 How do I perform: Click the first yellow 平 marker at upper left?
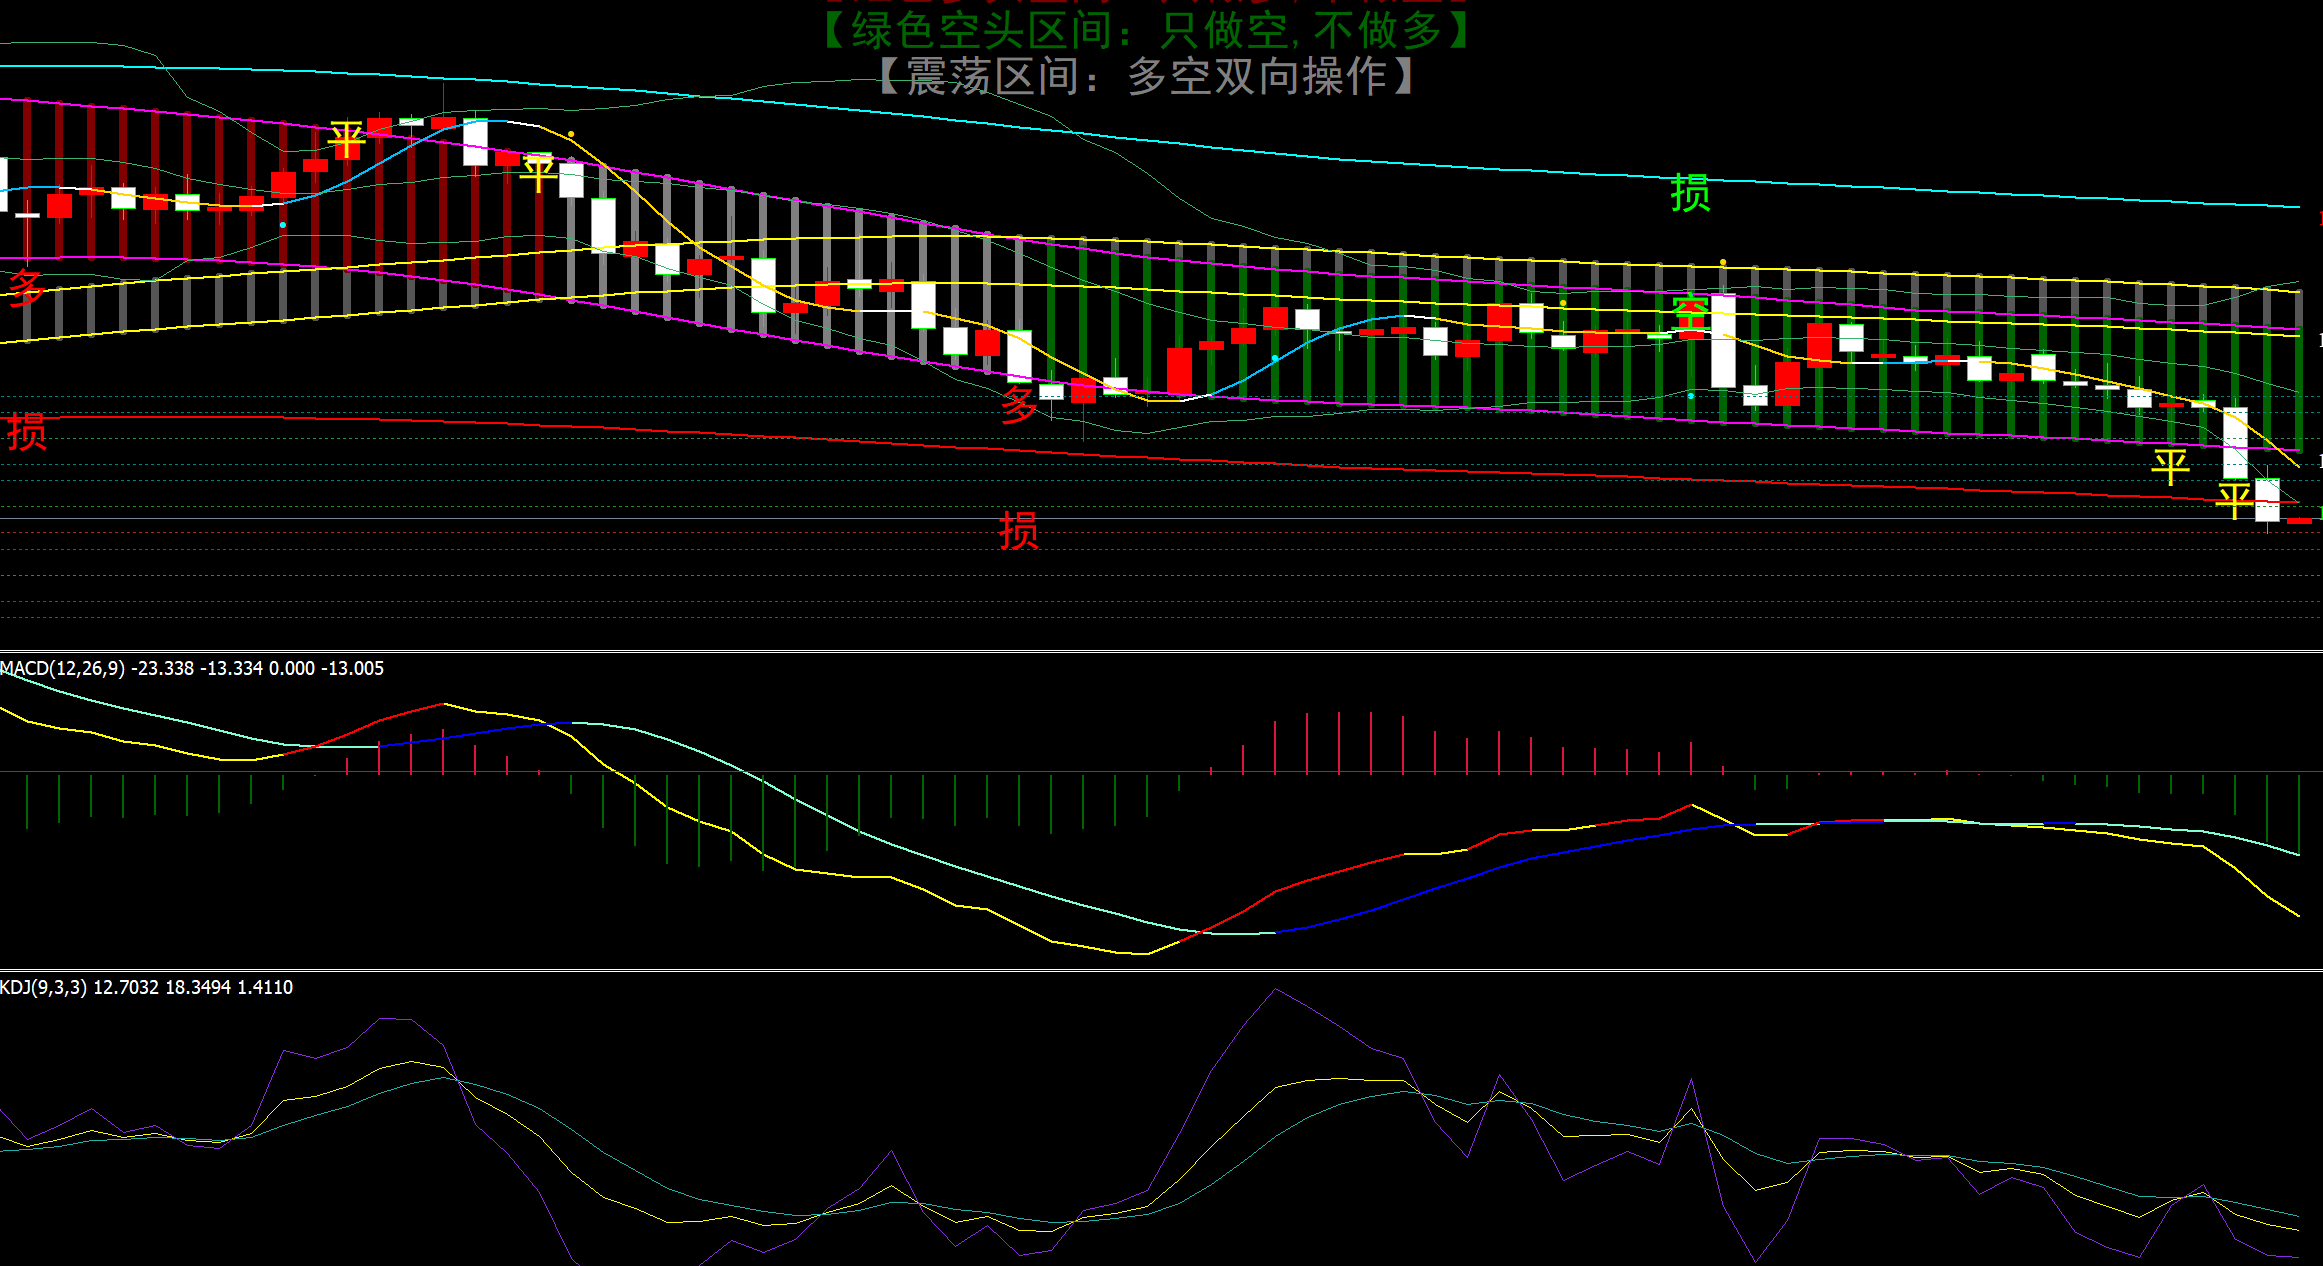346,140
